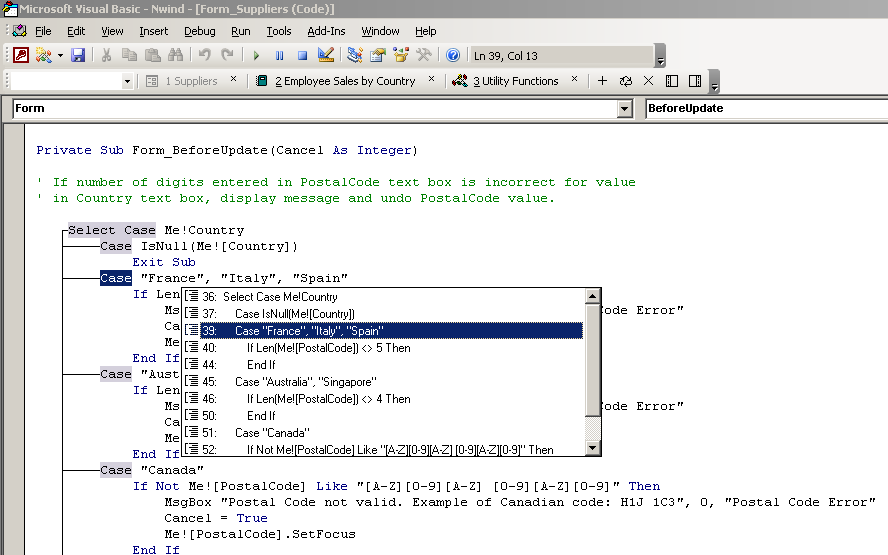Viewport: 888px width, 555px height.
Task: Open the Tools menu
Action: [279, 31]
